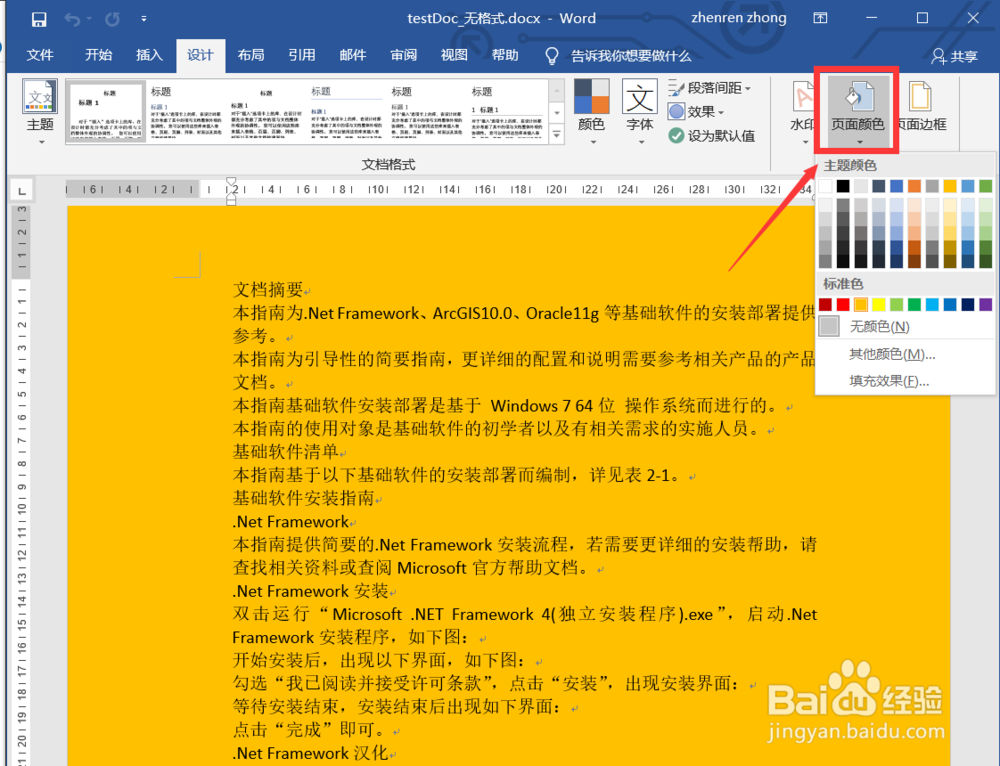Switch to the 审阅 ribbon tab
1000x766 pixels.
click(404, 55)
